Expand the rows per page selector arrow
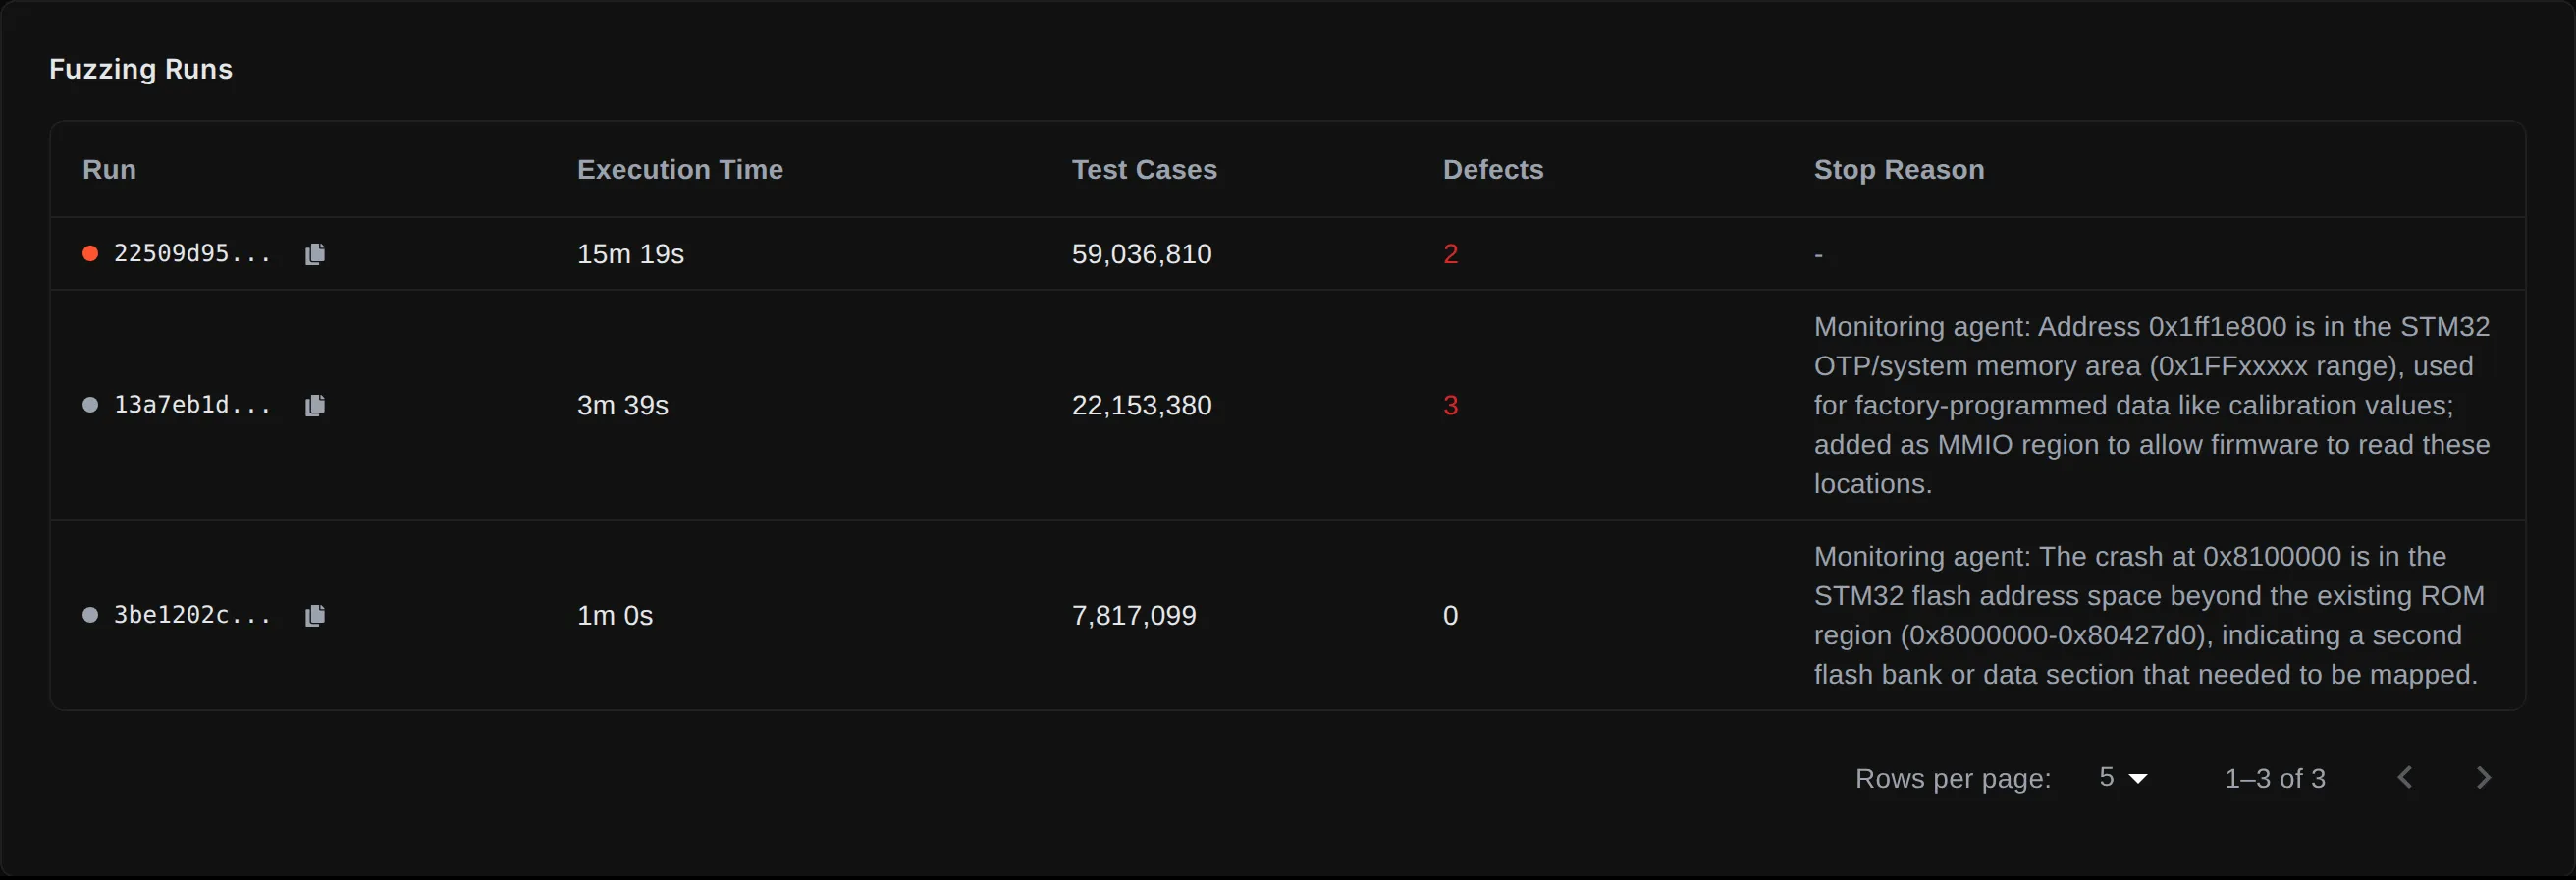This screenshot has width=2576, height=880. pos(2139,779)
